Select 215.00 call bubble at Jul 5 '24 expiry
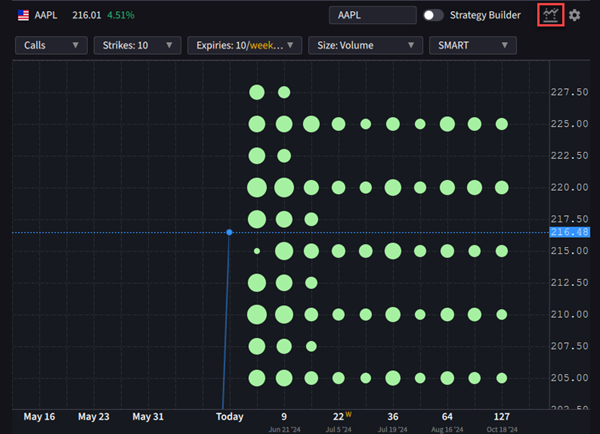 point(338,251)
